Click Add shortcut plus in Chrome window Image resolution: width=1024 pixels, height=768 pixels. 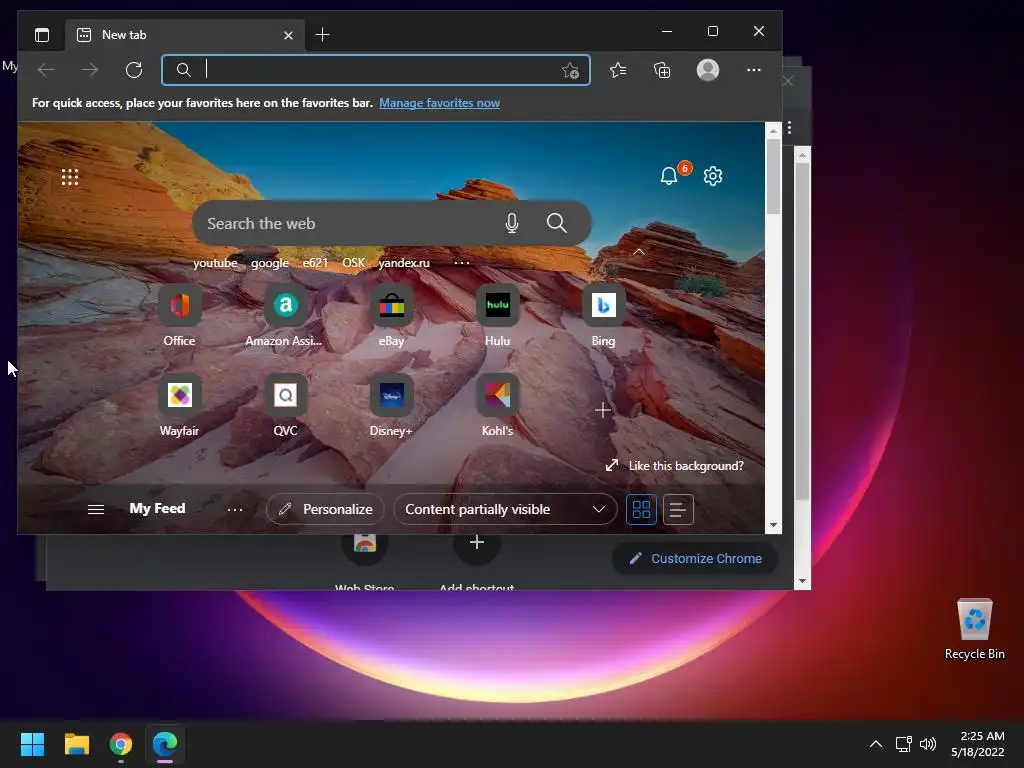(477, 542)
